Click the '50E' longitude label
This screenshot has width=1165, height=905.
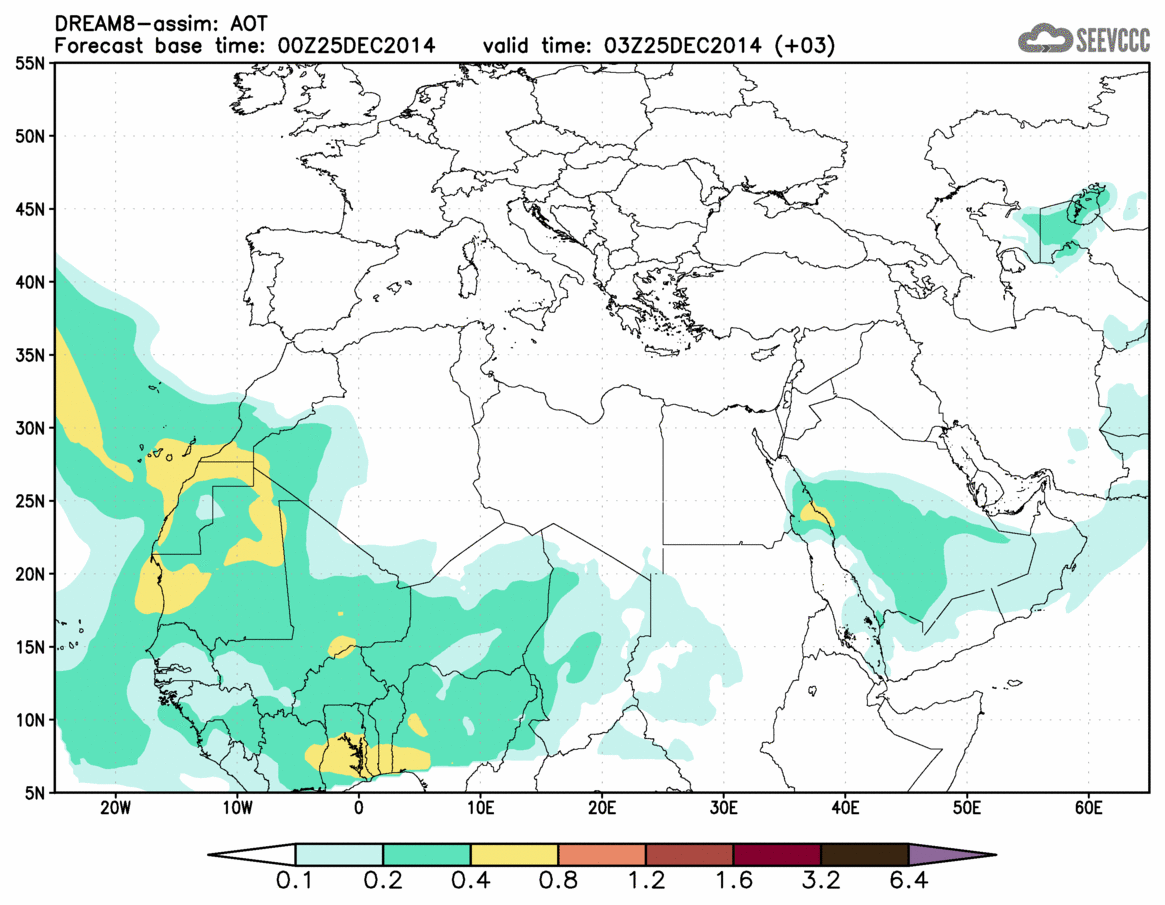967,808
